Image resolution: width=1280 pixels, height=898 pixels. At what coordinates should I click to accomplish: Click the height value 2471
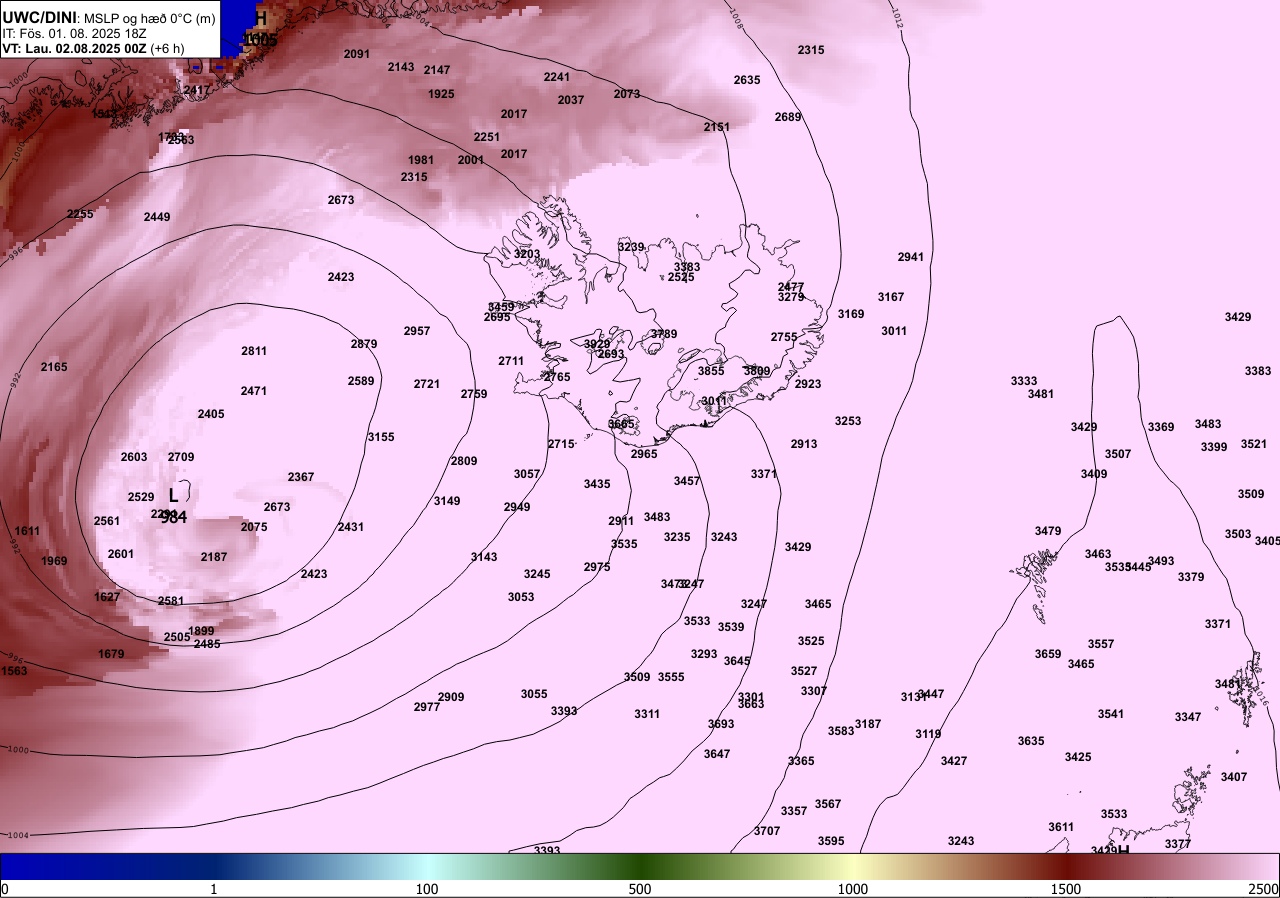(254, 391)
